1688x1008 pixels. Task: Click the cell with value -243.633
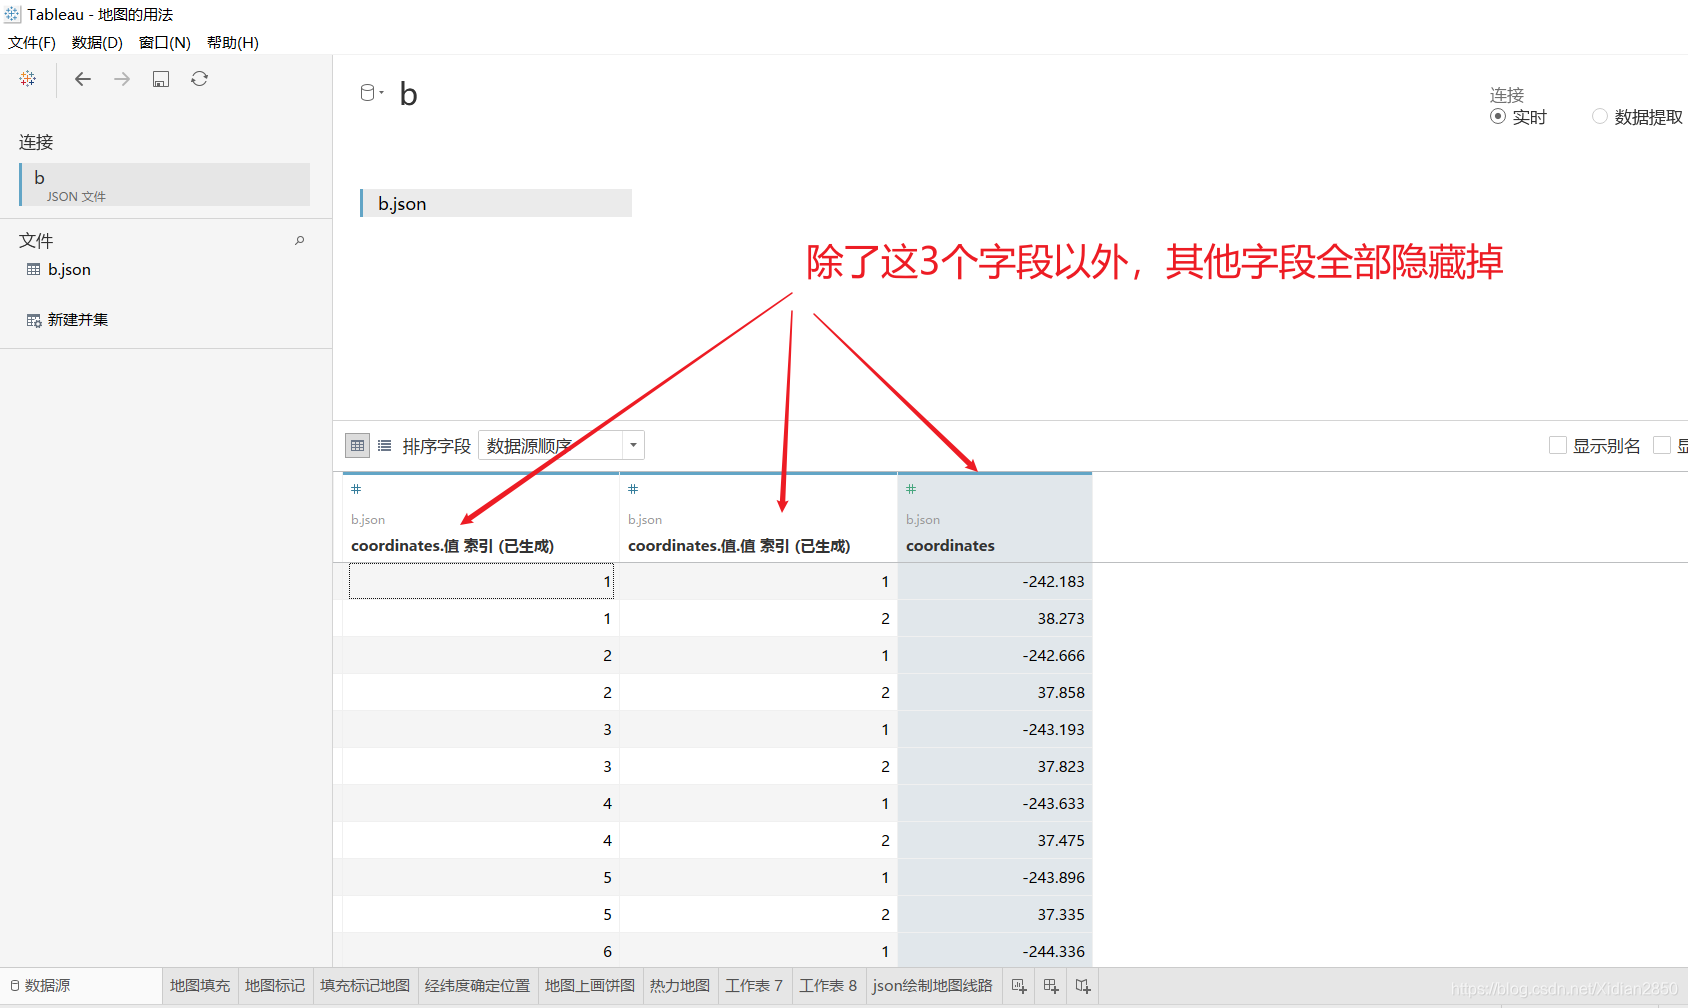tap(995, 803)
